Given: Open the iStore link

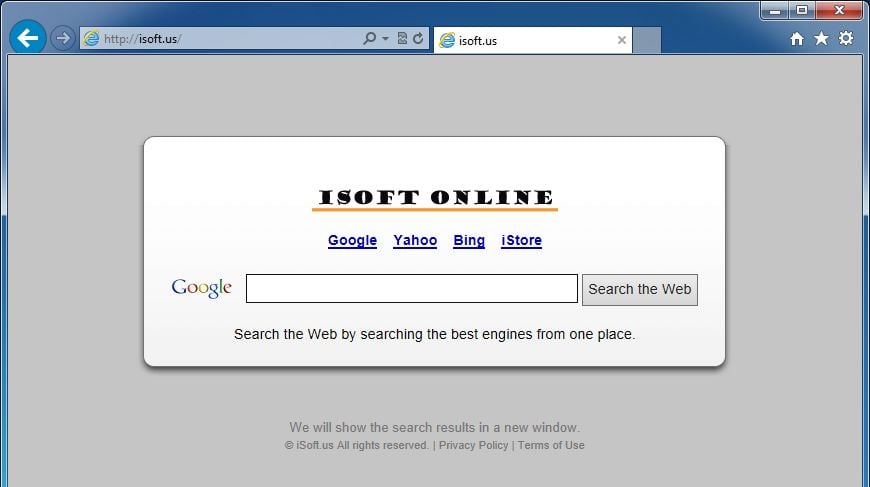Looking at the screenshot, I should click(x=521, y=240).
